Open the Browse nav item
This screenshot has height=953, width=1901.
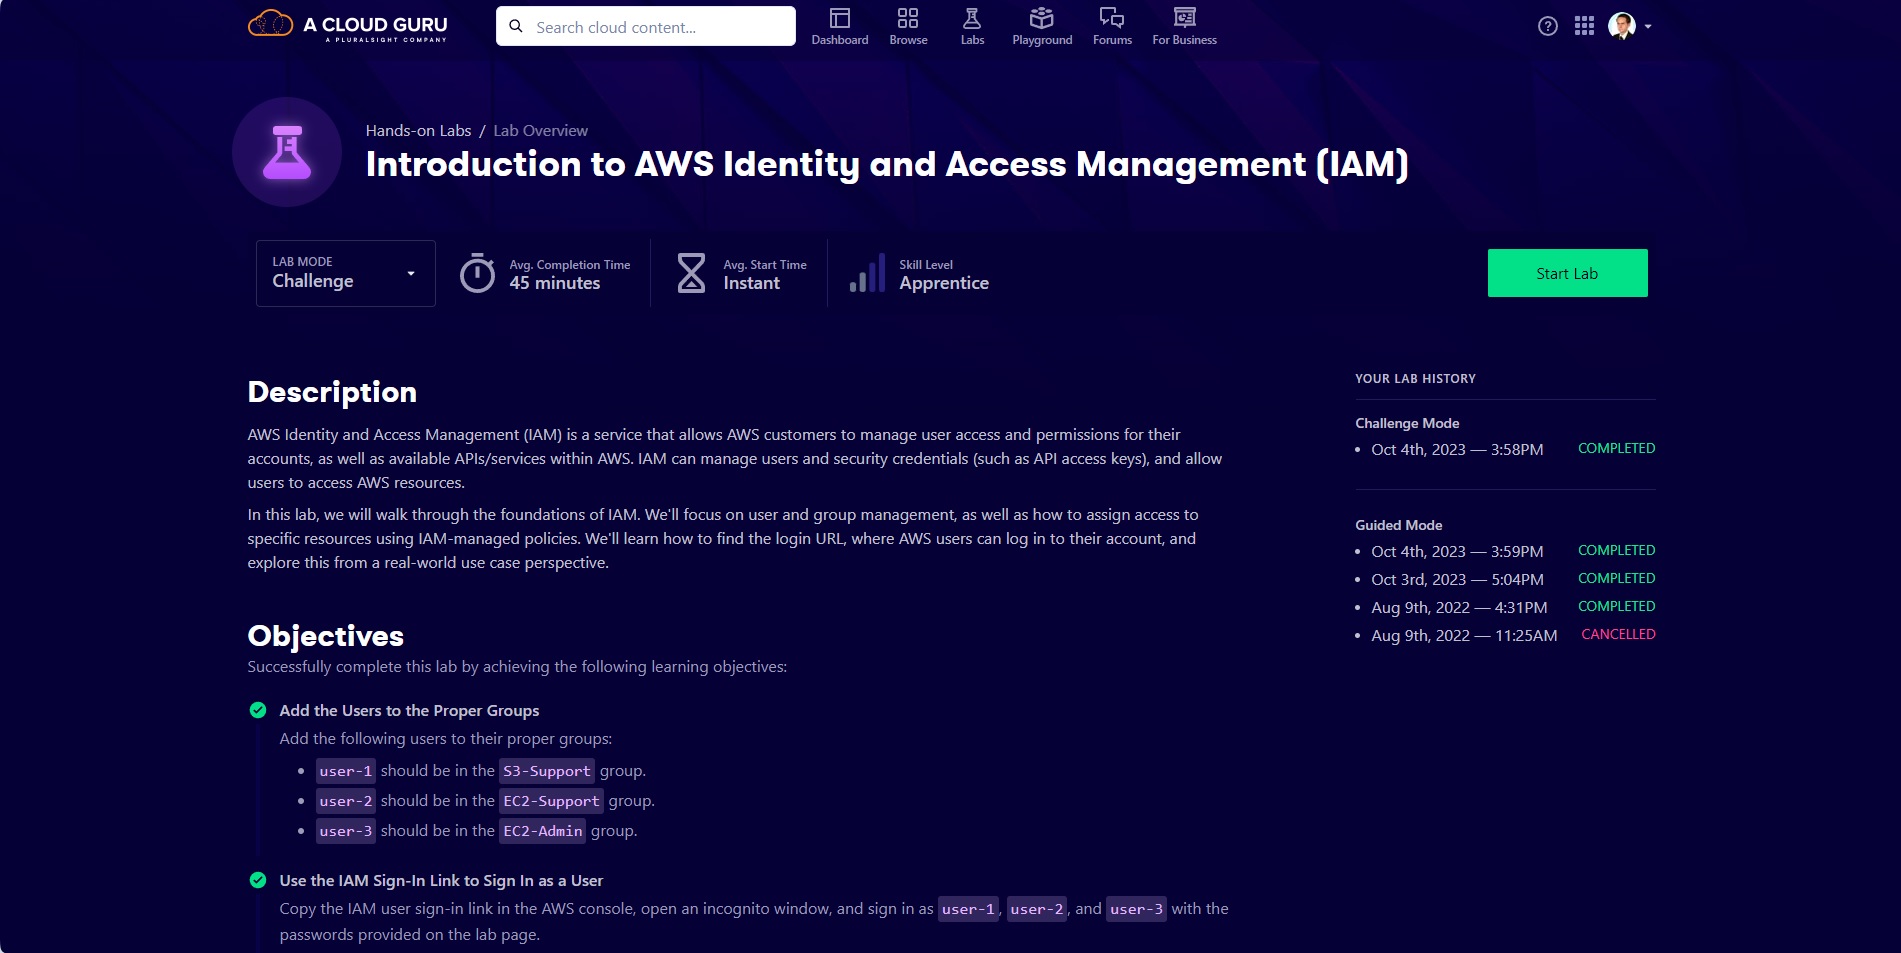[908, 27]
